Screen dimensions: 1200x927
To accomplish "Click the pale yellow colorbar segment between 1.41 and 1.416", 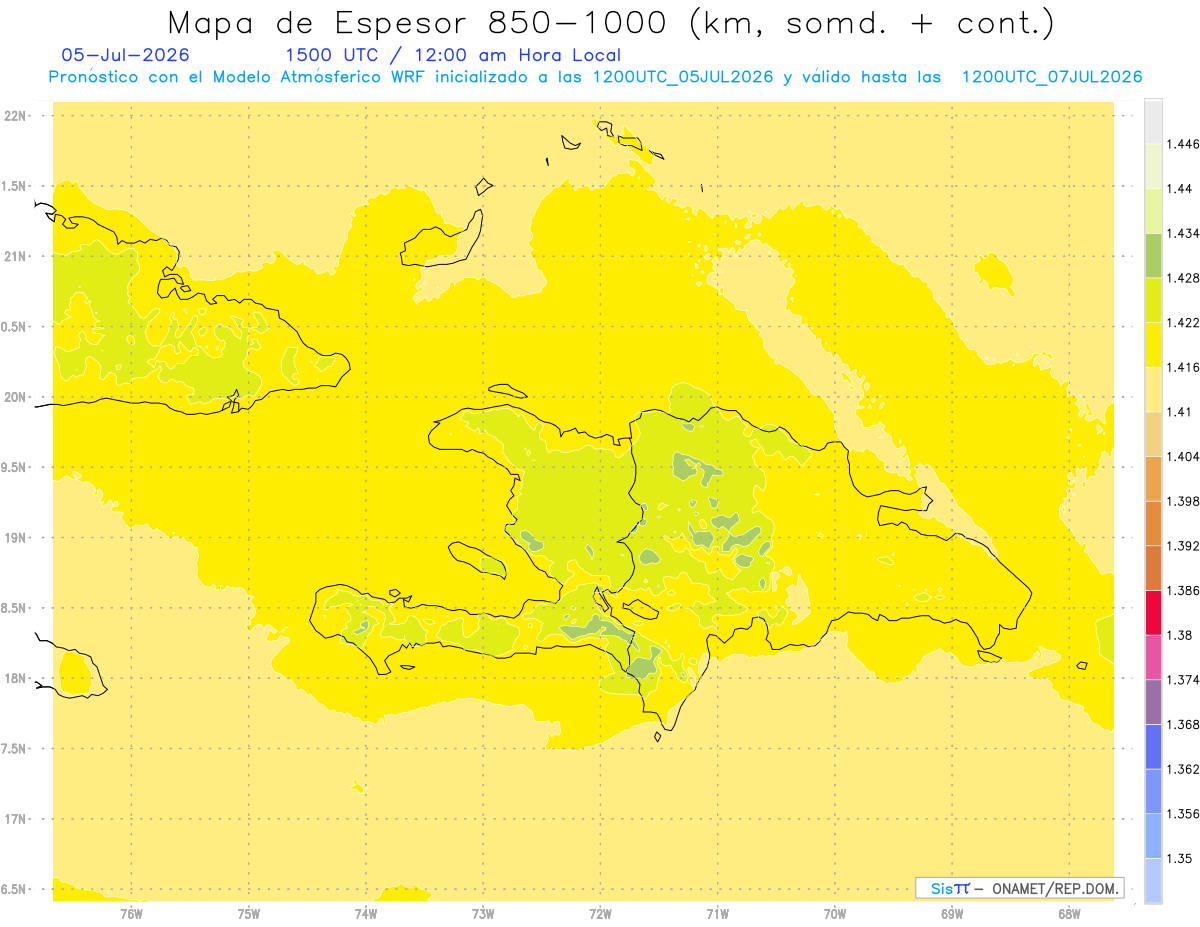I will [x=1153, y=390].
